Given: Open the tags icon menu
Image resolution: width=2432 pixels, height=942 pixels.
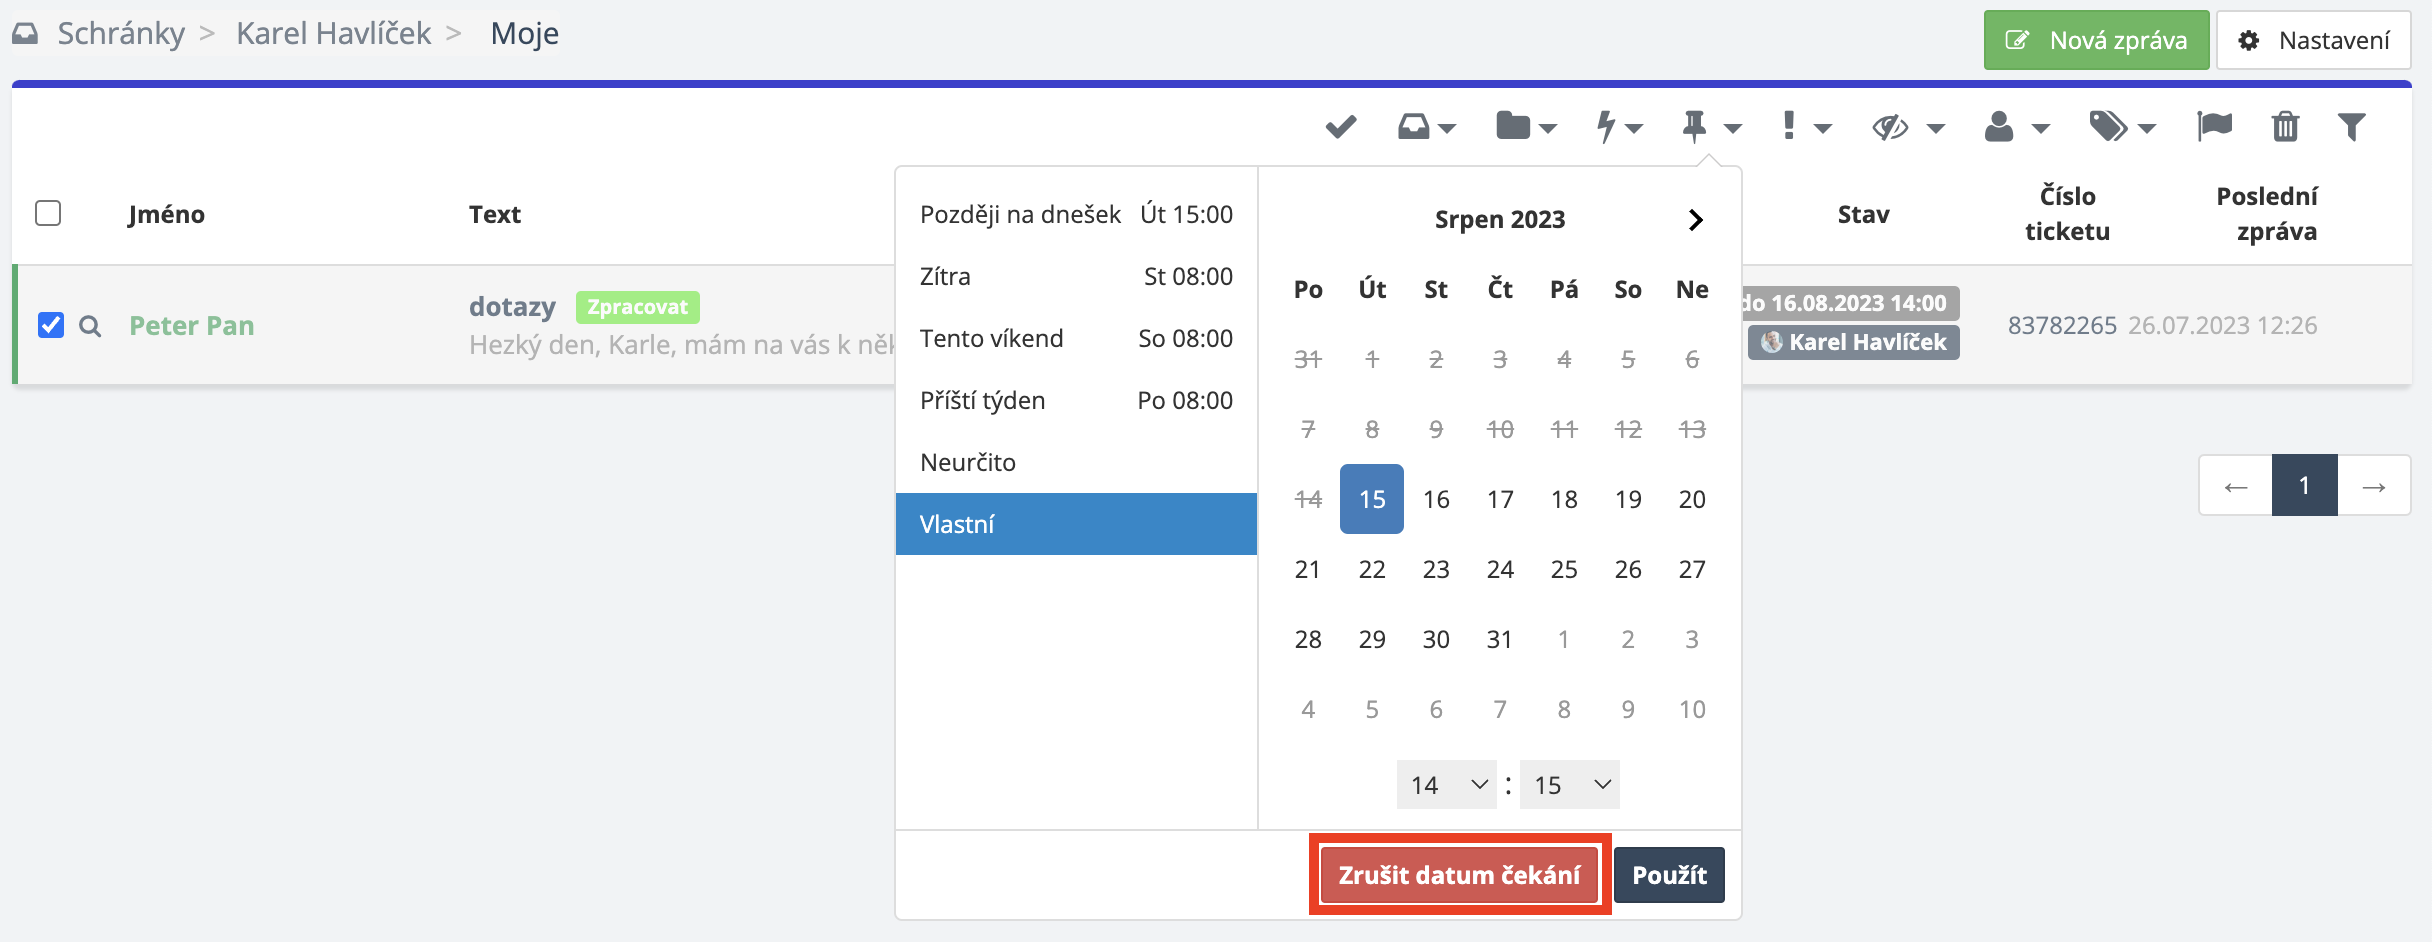Looking at the screenshot, I should (x=2121, y=127).
